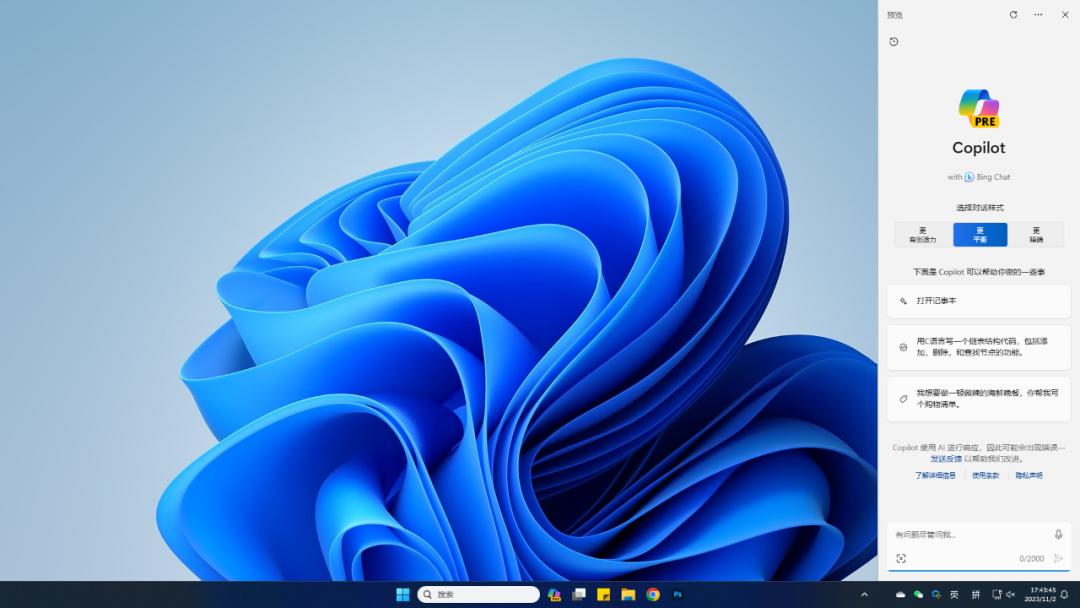Viewport: 1080px width, 608px height.
Task: Open the '使用条款' terms link
Action: [x=986, y=476]
